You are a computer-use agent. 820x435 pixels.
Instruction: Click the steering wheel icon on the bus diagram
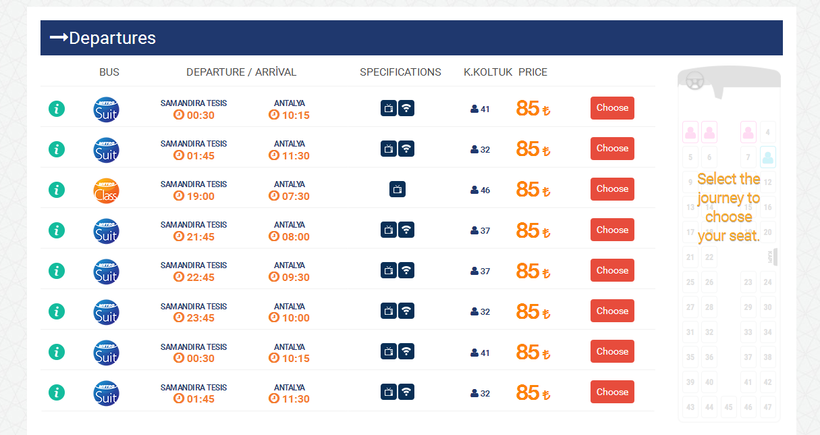tap(696, 82)
